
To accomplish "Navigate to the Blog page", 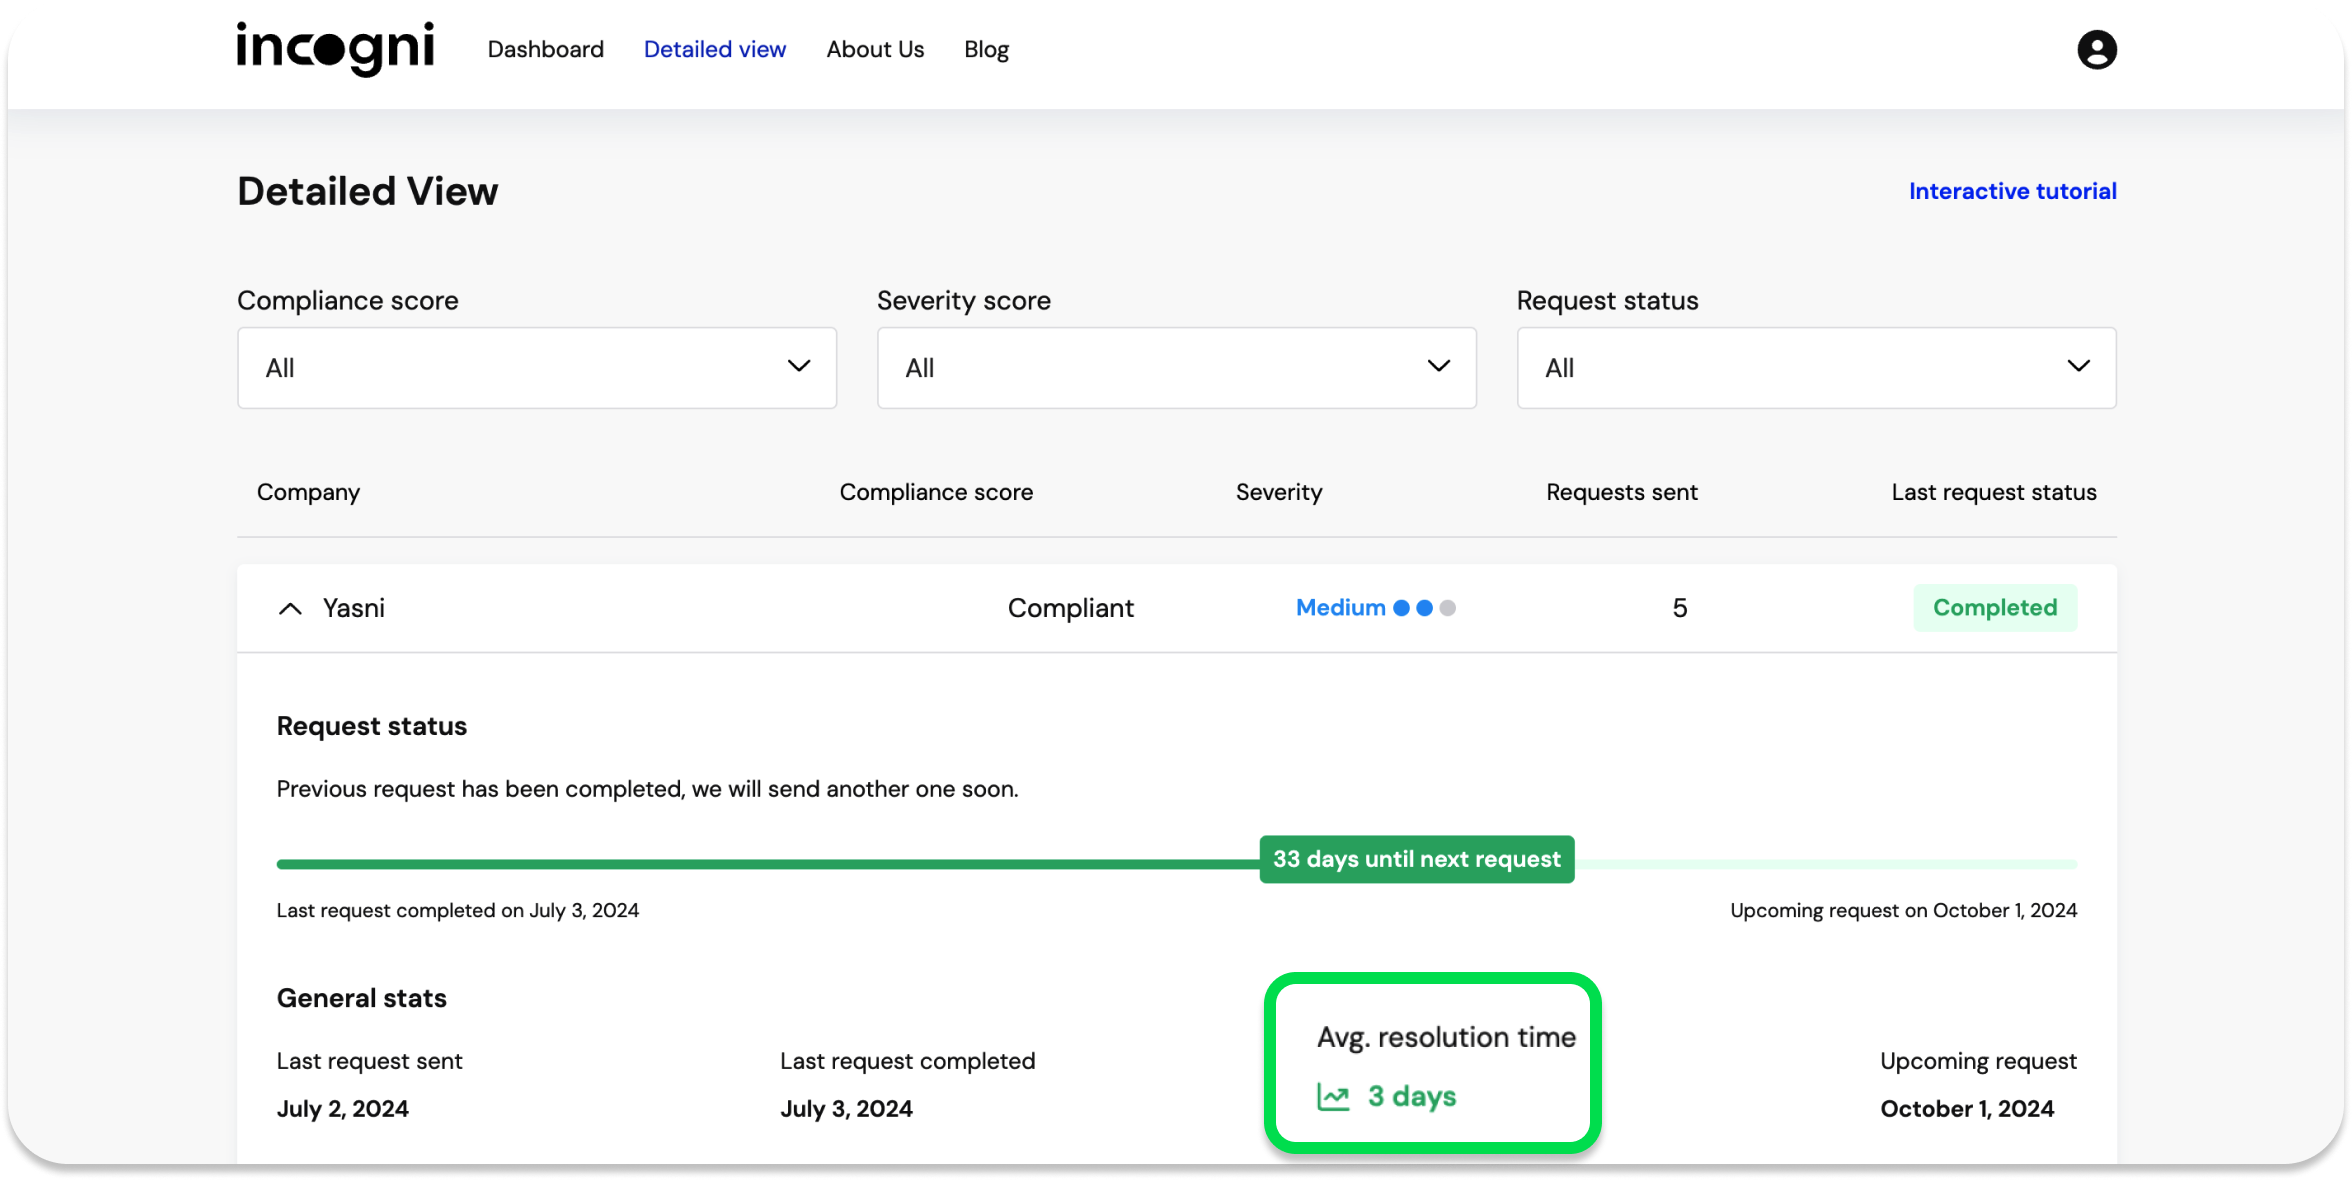I will tap(986, 49).
